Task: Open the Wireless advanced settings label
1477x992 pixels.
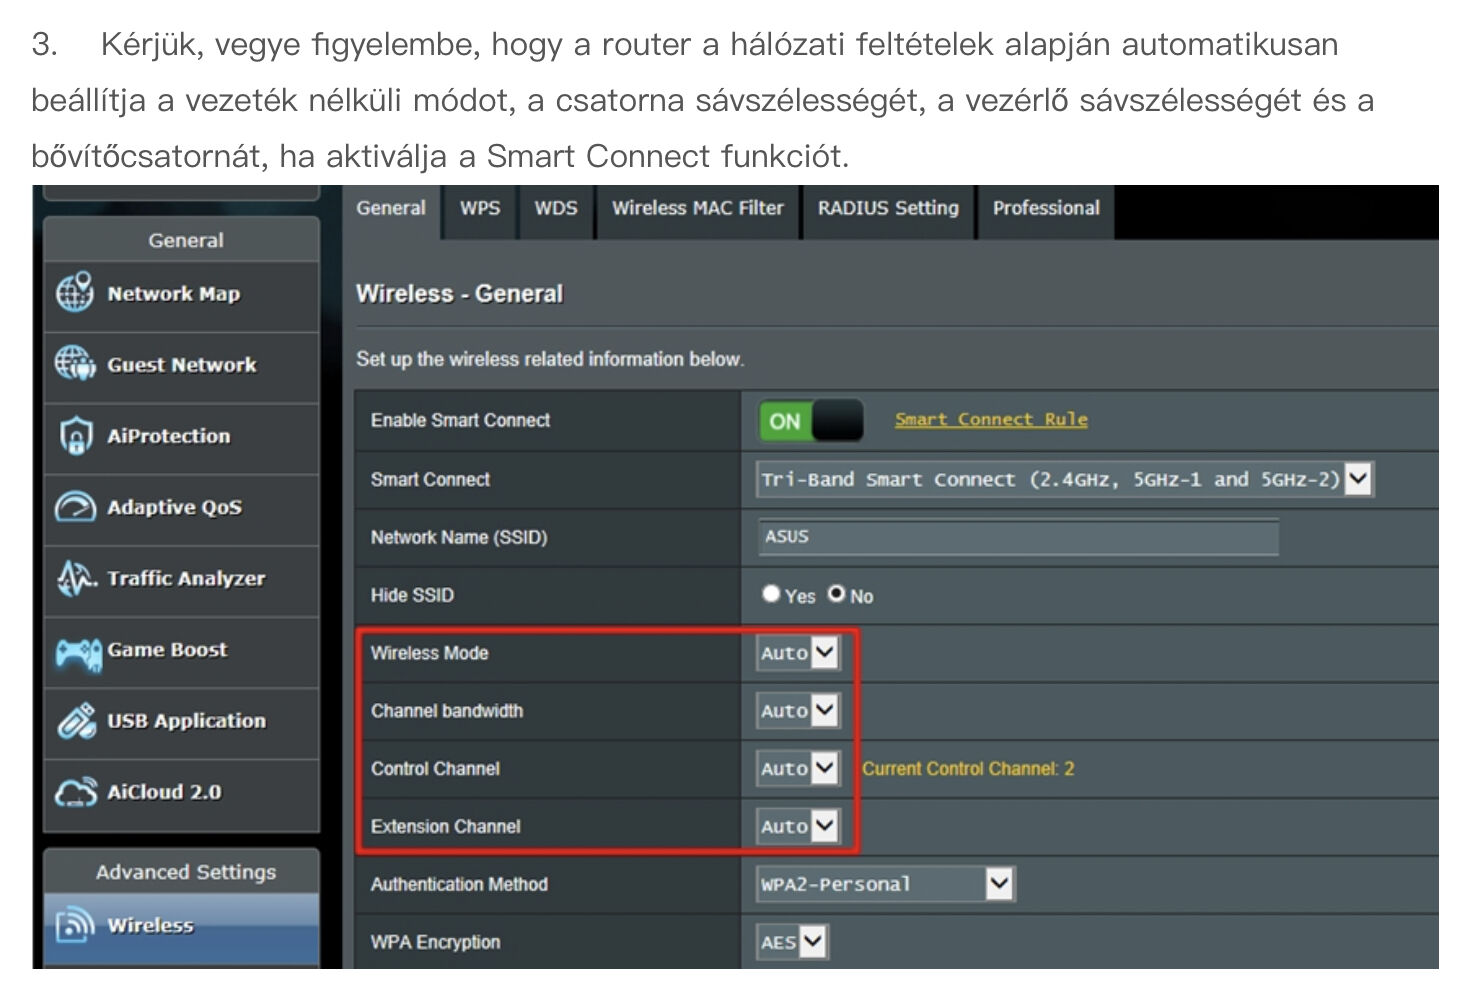Action: (x=151, y=926)
